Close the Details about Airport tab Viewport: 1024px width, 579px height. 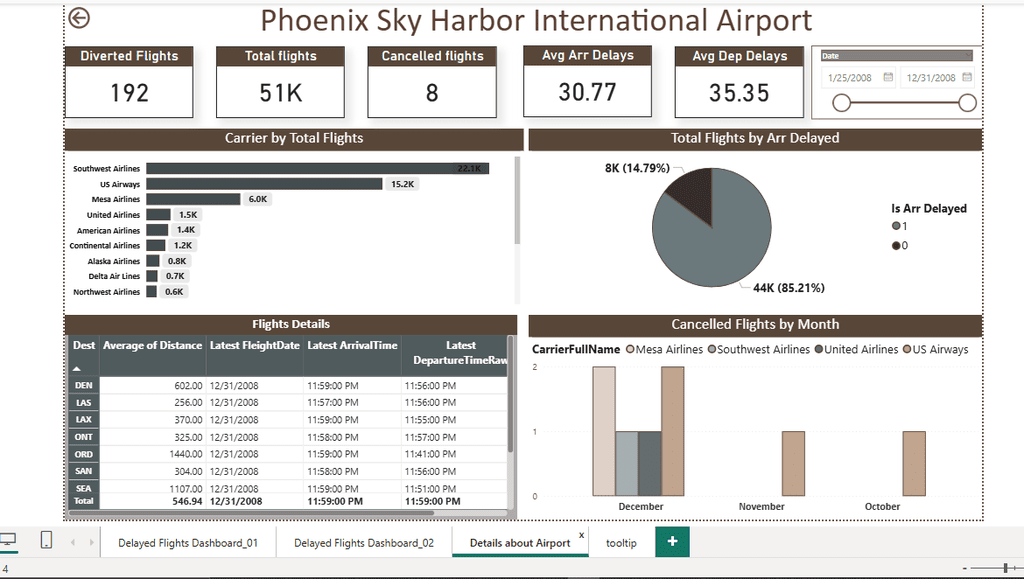pos(581,535)
